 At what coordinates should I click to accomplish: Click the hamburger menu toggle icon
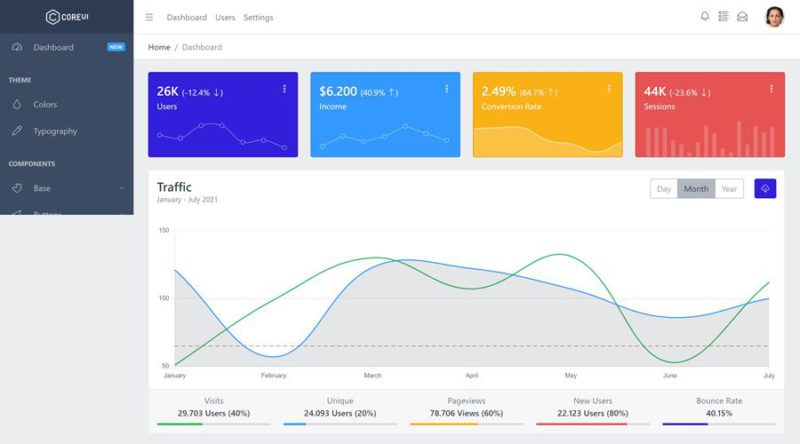coord(149,17)
